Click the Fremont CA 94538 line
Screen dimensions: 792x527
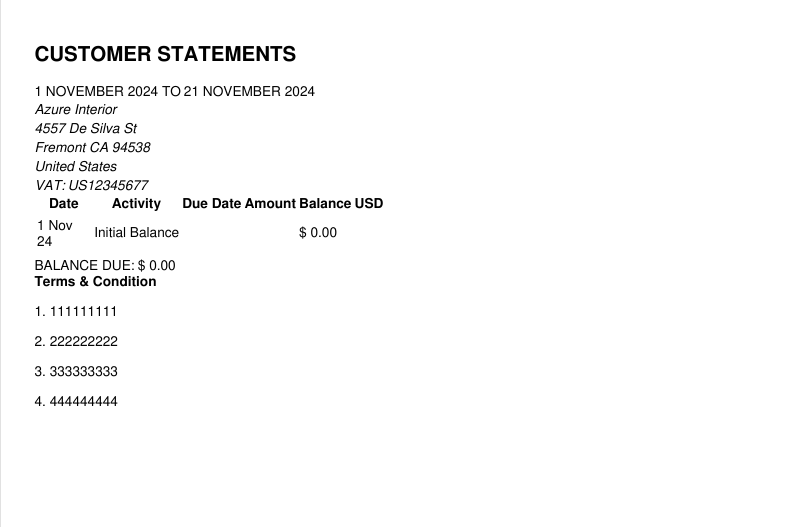[92, 148]
